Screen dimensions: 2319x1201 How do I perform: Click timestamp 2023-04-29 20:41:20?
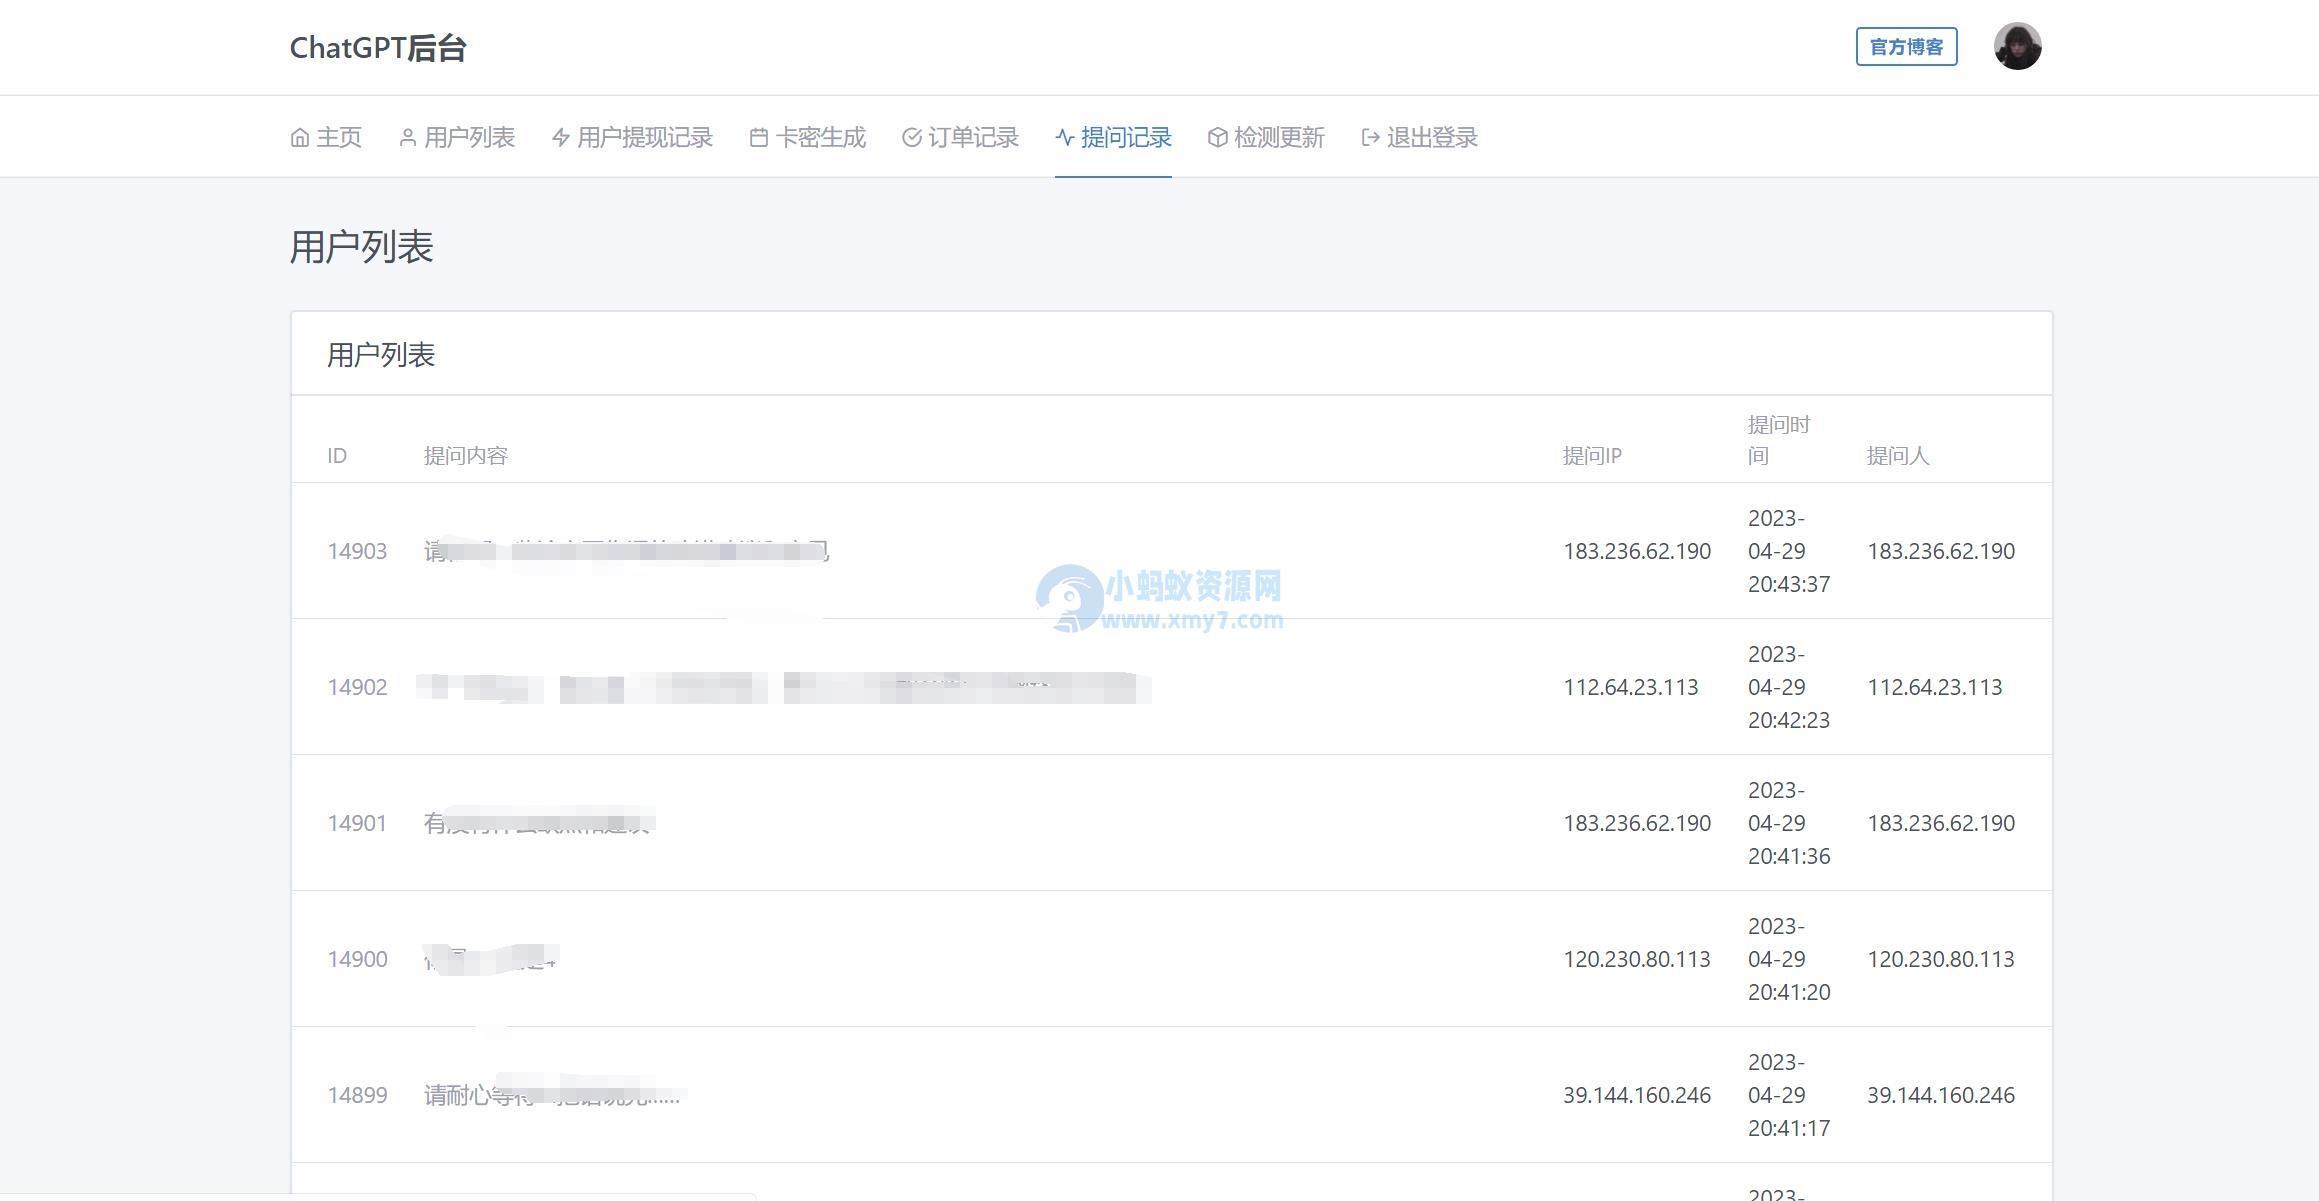(1789, 959)
